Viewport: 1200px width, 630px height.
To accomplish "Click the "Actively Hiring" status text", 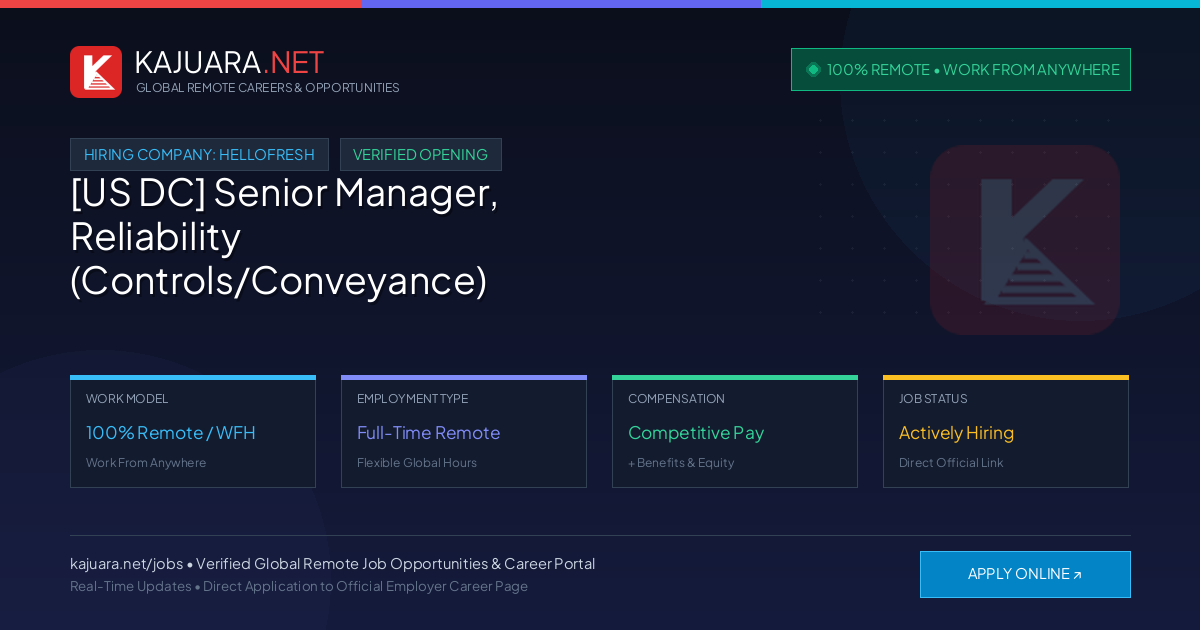I will 956,433.
